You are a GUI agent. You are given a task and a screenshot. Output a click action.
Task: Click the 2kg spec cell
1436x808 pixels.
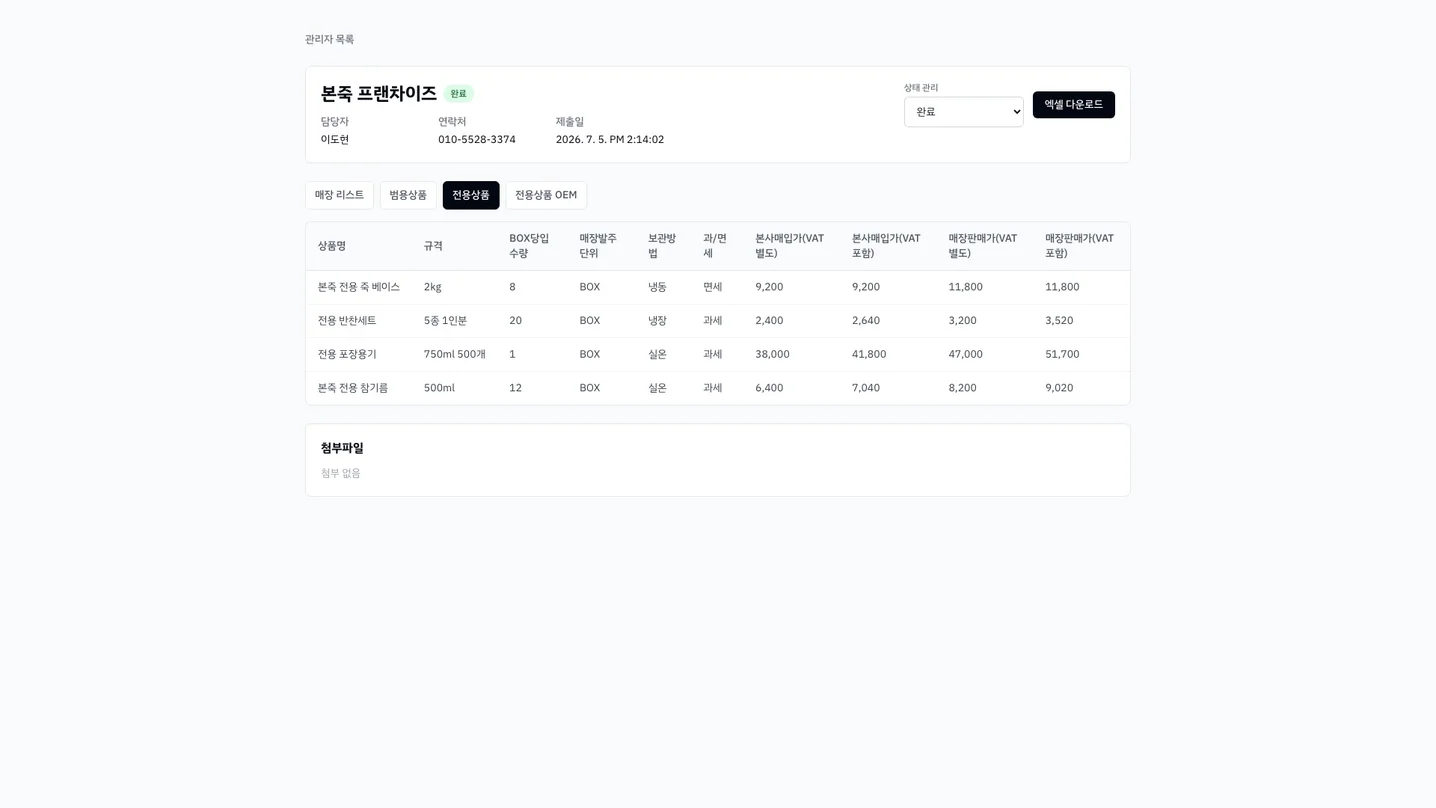(432, 287)
